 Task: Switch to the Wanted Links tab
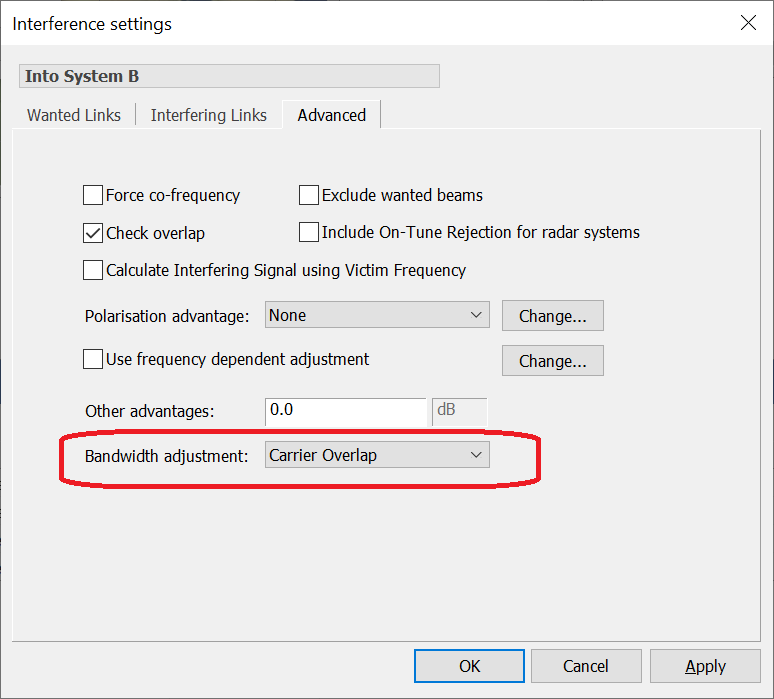(x=74, y=115)
